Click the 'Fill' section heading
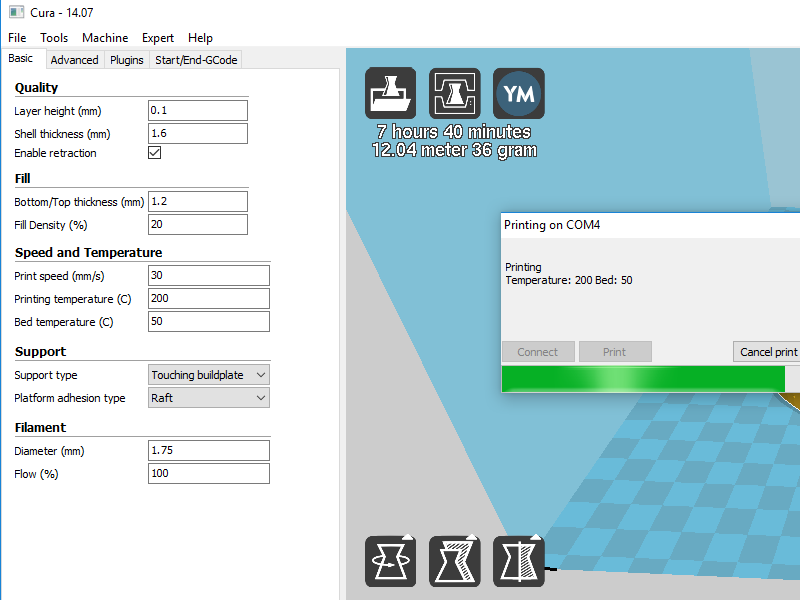Image resolution: width=800 pixels, height=600 pixels. click(x=22, y=179)
